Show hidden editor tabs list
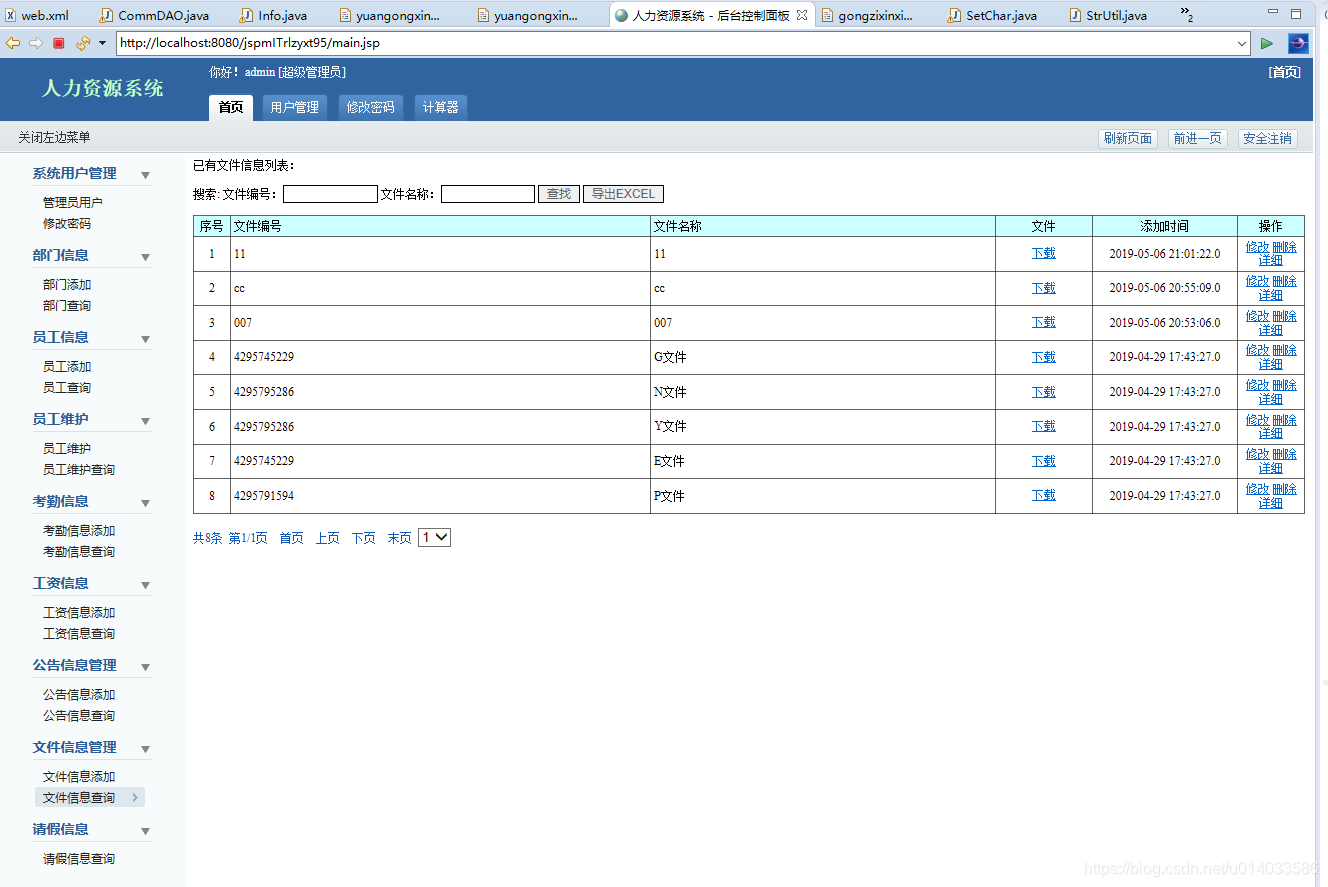Viewport: 1328px width, 887px height. 1187,14
